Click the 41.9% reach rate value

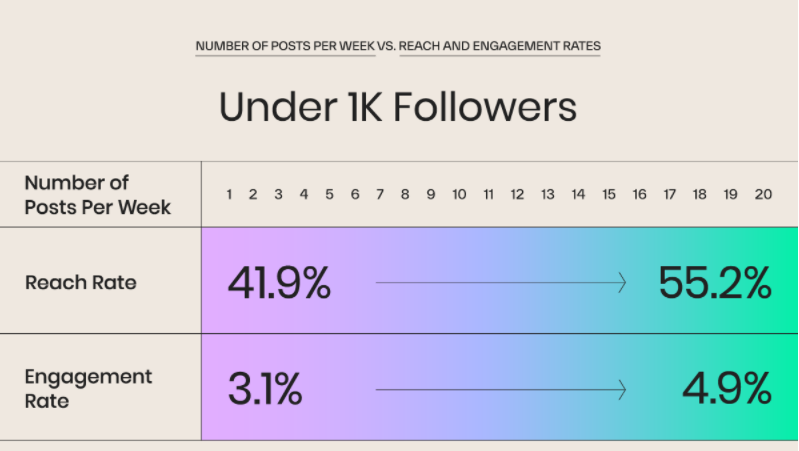[x=279, y=284]
